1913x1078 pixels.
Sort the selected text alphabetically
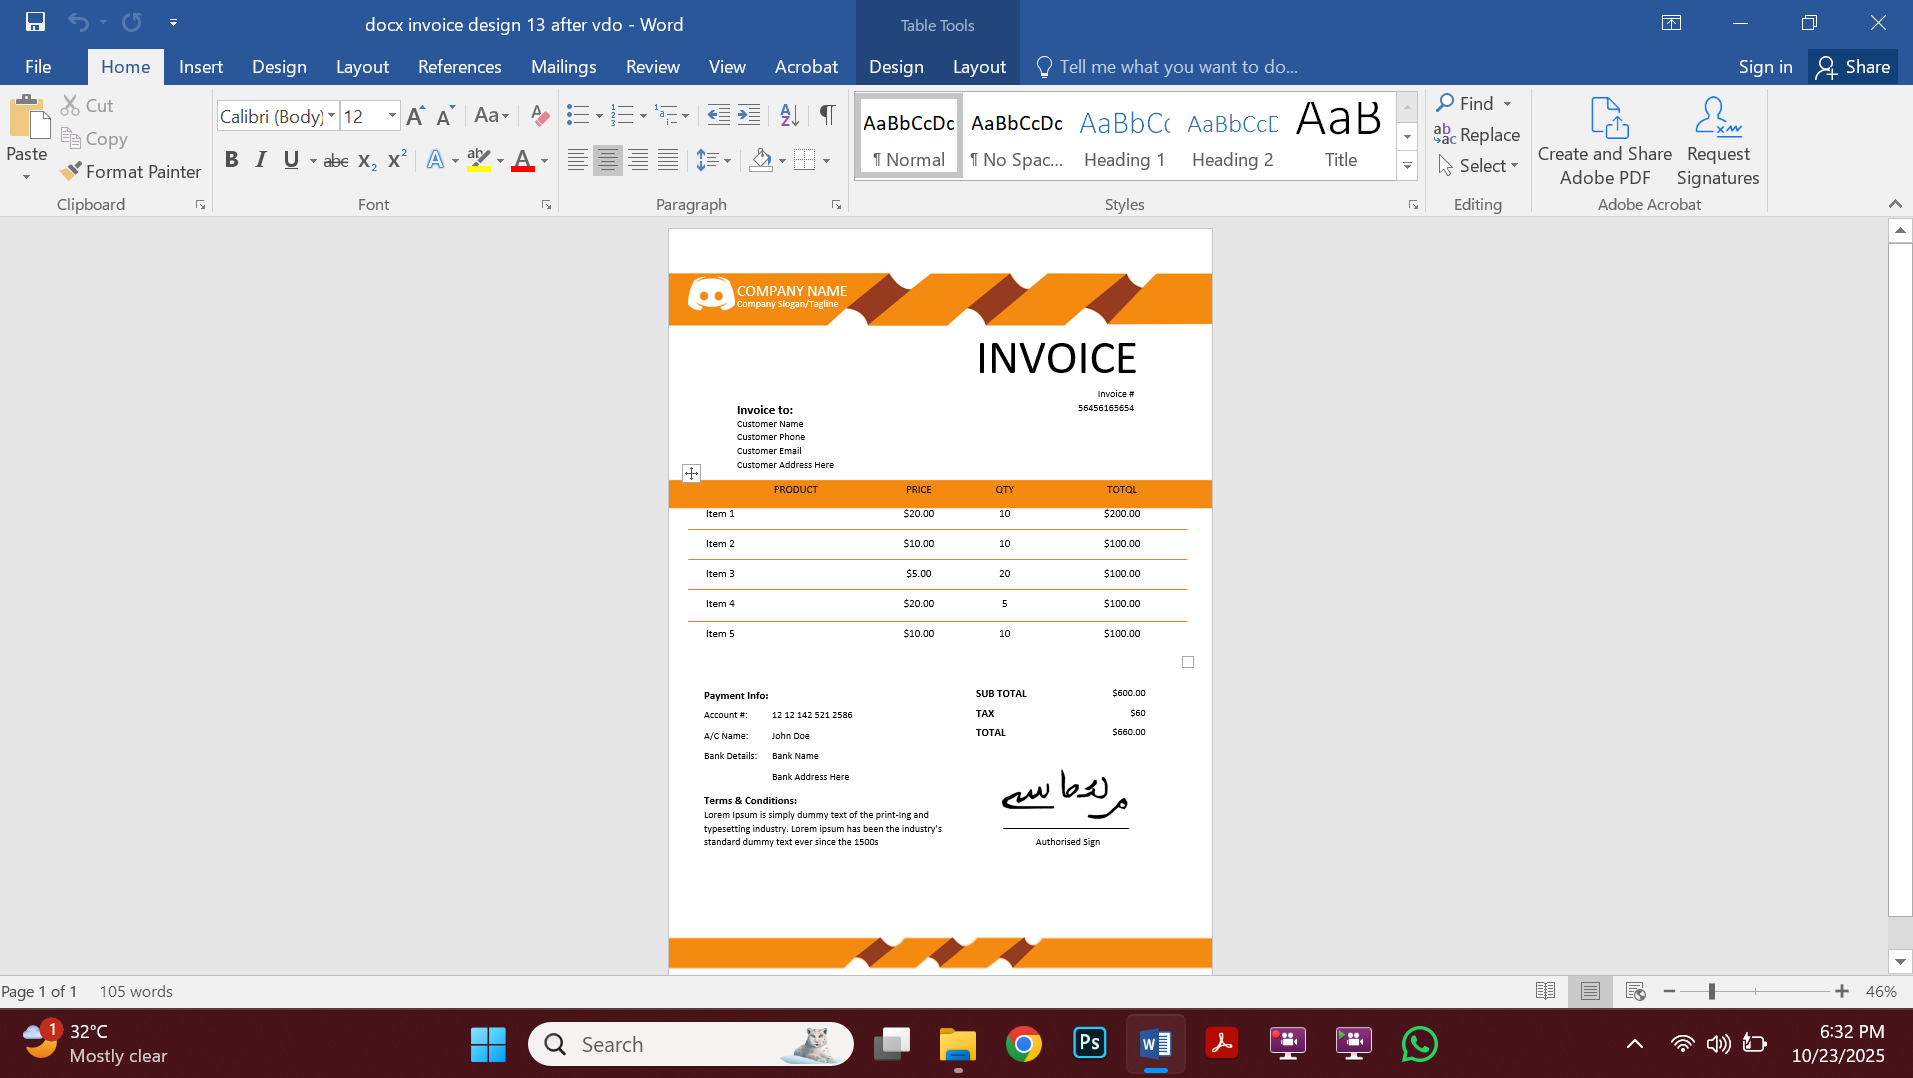pyautogui.click(x=788, y=115)
